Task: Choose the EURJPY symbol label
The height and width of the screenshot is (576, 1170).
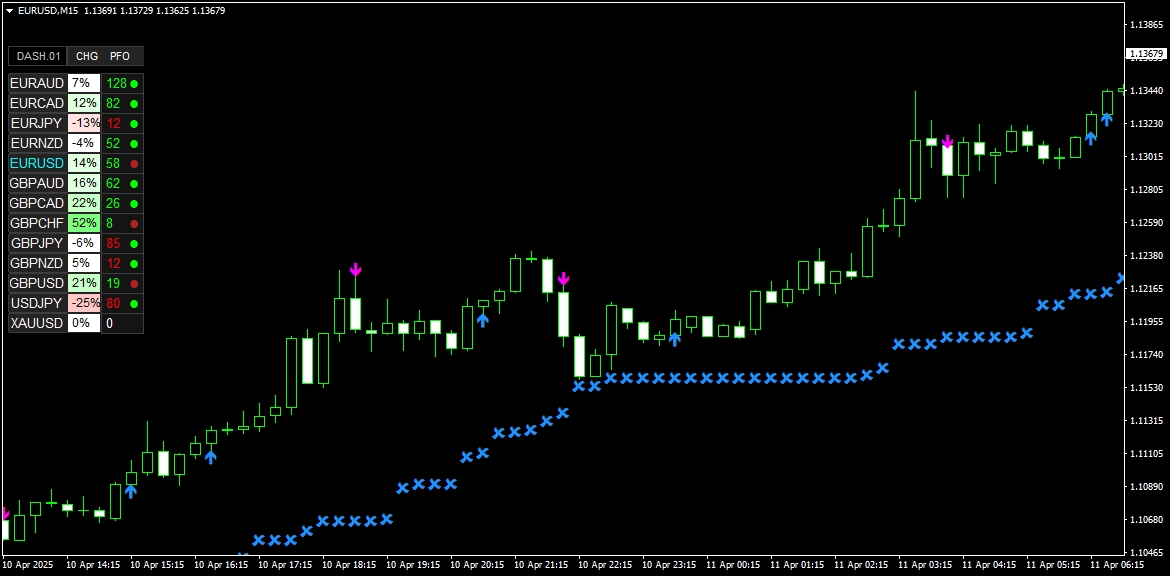Action: pyautogui.click(x=37, y=123)
